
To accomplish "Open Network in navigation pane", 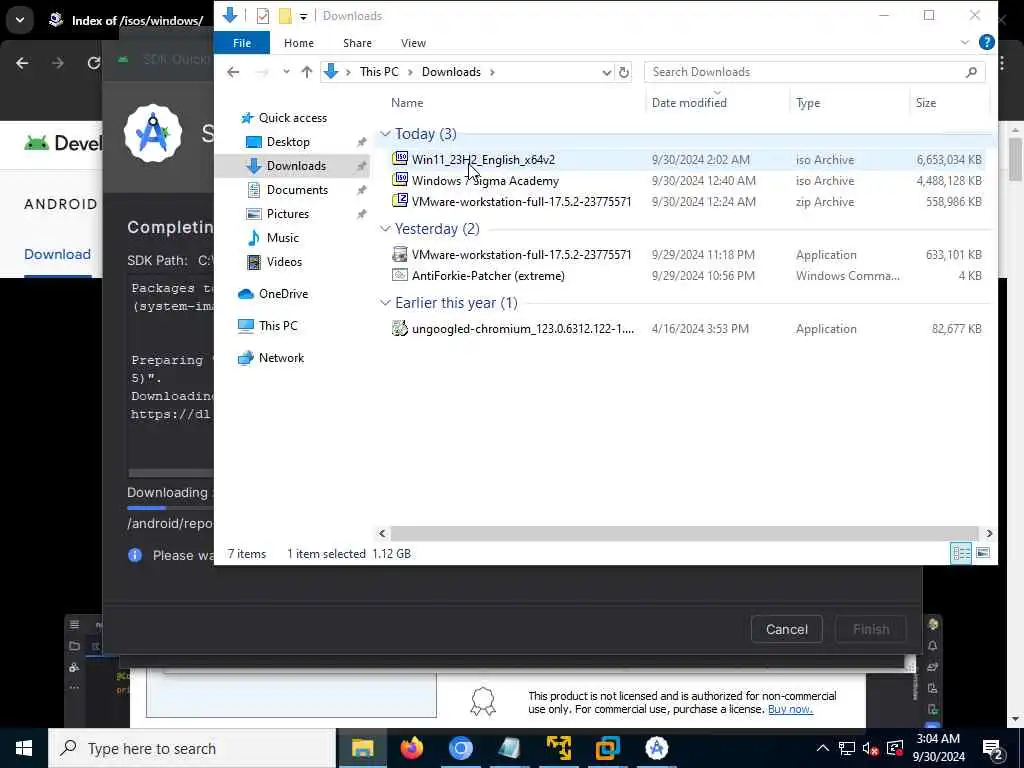I will pos(281,358).
